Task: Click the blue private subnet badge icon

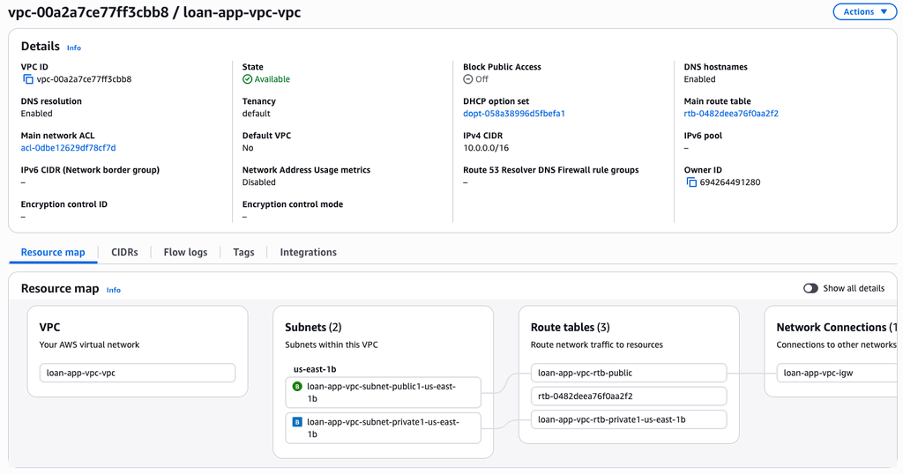Action: (x=297, y=422)
